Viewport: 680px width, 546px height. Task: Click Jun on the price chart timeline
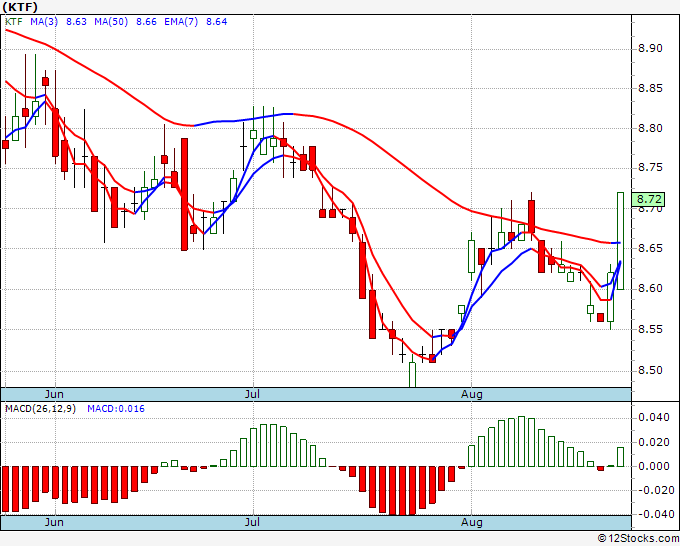pyautogui.click(x=54, y=394)
